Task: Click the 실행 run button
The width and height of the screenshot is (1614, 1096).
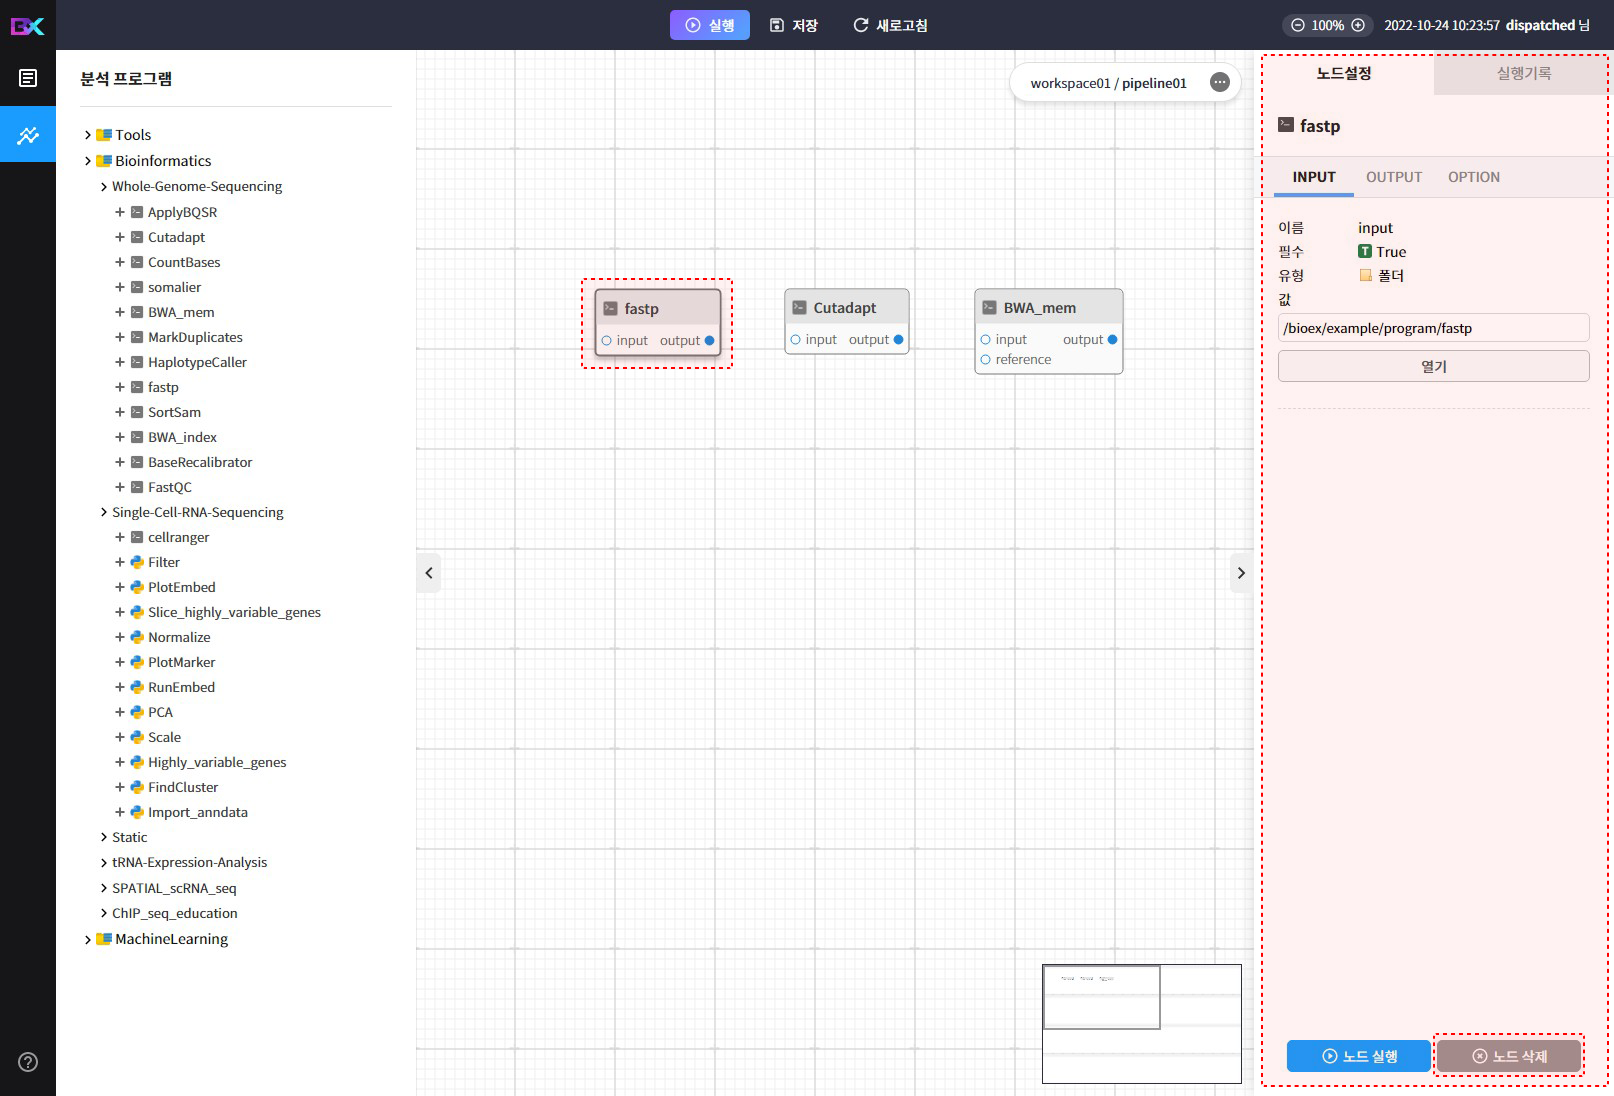Action: 710,25
